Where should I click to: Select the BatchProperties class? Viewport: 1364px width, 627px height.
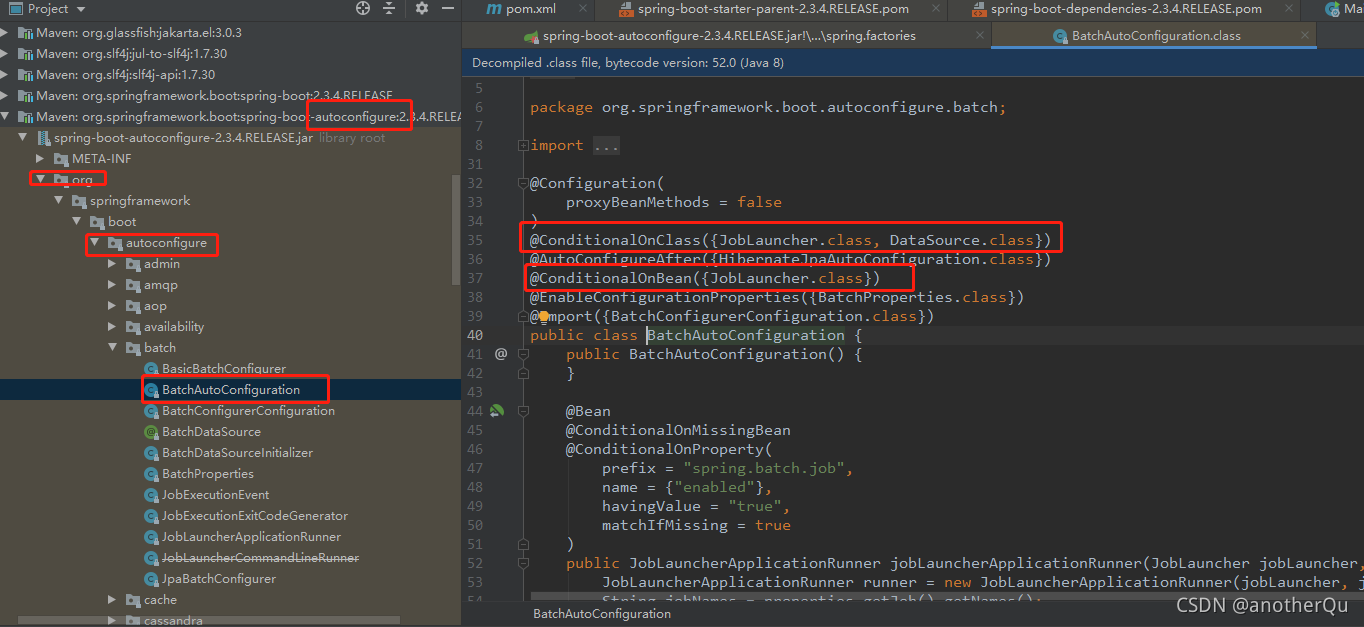[x=208, y=473]
